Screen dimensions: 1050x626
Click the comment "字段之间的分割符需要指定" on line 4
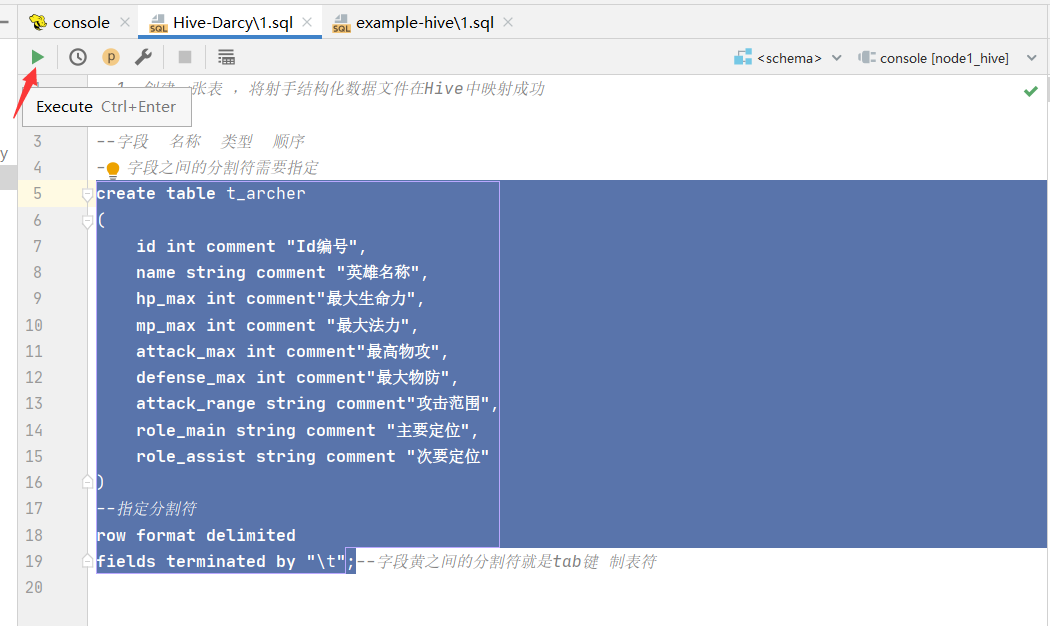tap(223, 167)
